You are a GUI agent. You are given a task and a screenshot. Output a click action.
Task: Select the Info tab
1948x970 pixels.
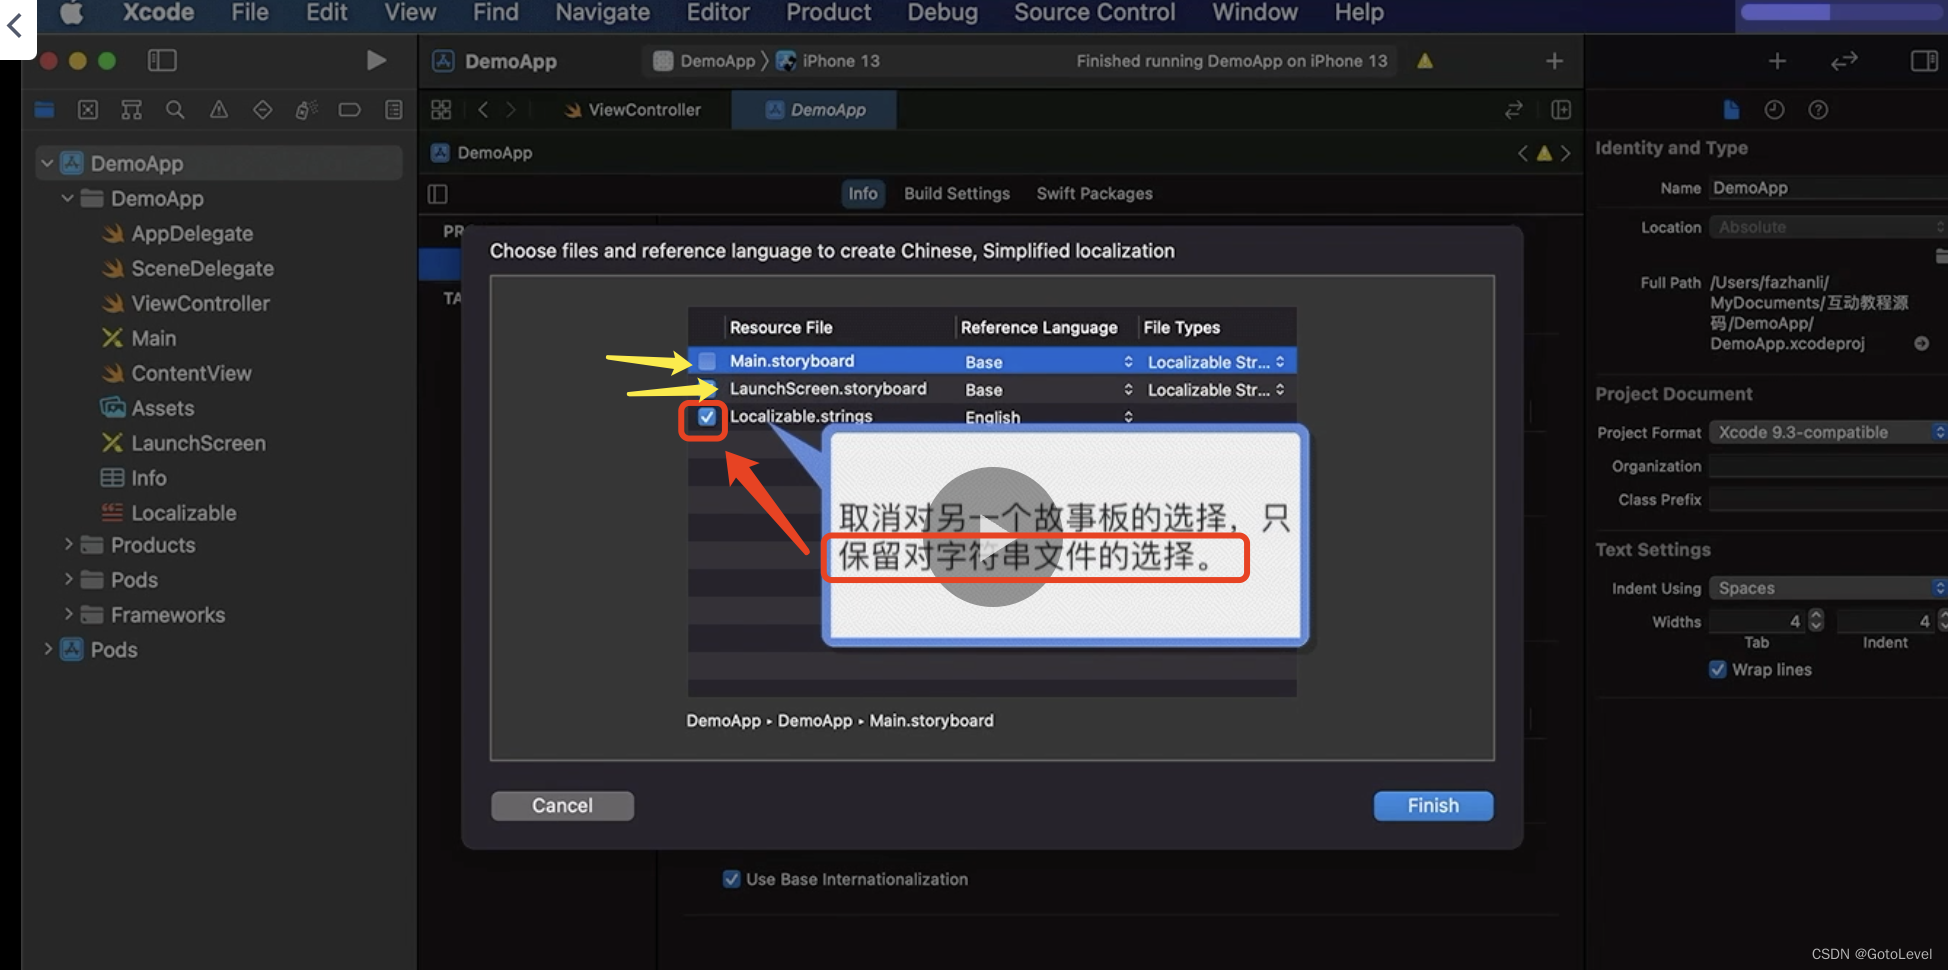(x=863, y=194)
